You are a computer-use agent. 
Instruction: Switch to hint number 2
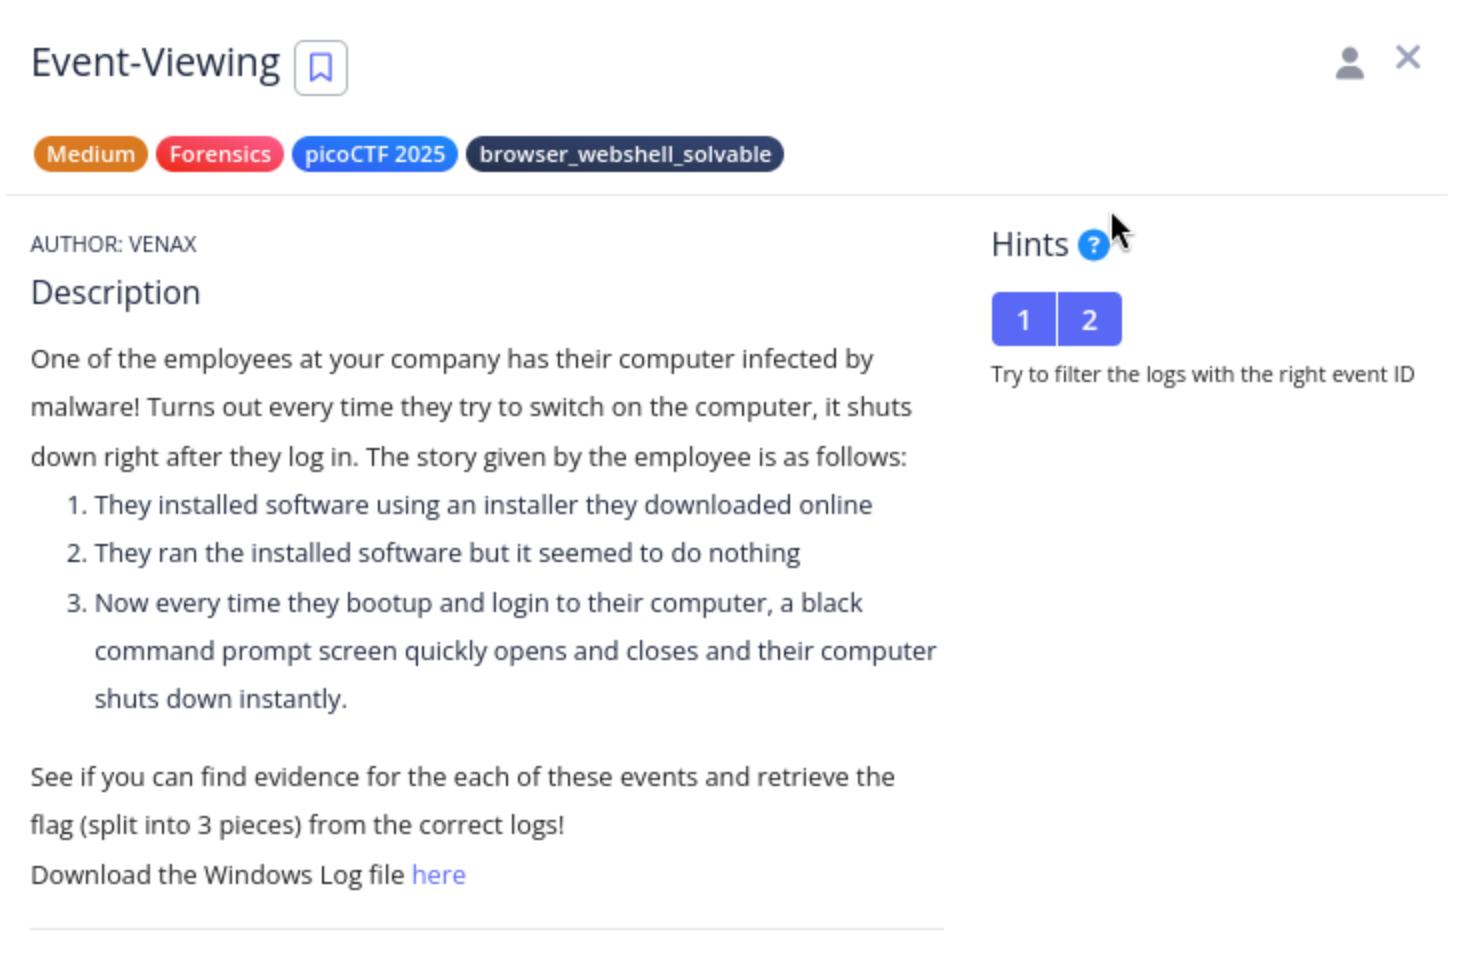1089,319
